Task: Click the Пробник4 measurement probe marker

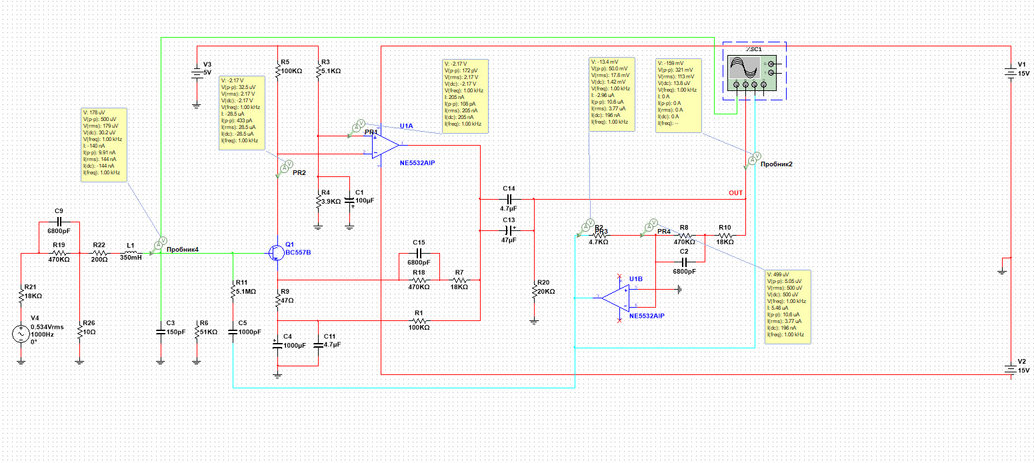Action: click(159, 244)
